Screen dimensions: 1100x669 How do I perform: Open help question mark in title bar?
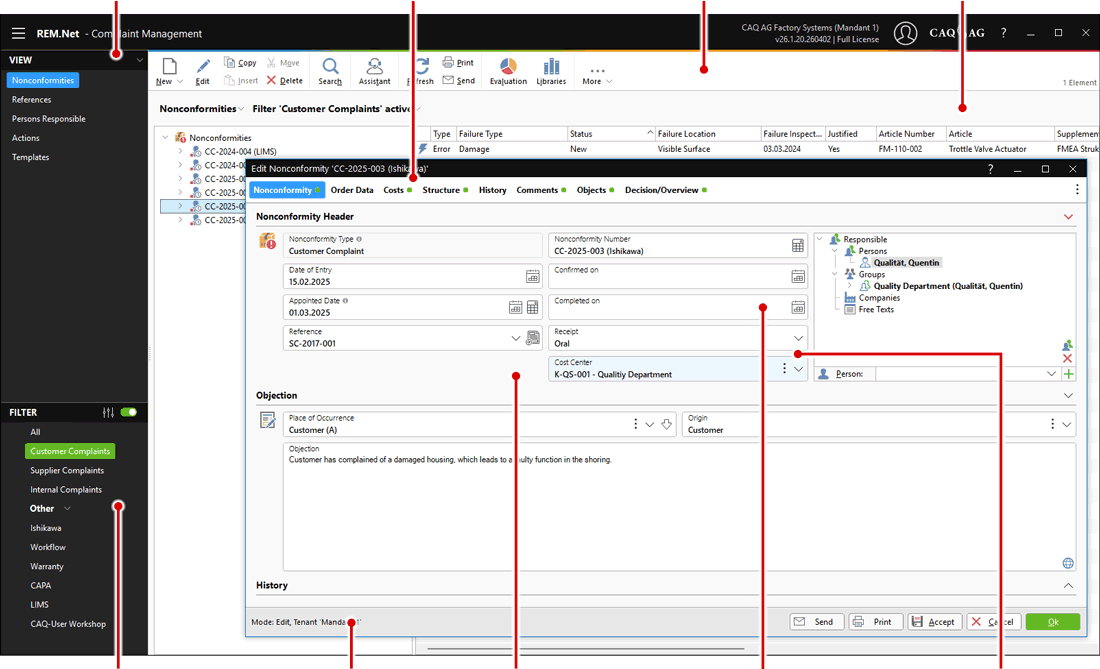(x=1003, y=33)
